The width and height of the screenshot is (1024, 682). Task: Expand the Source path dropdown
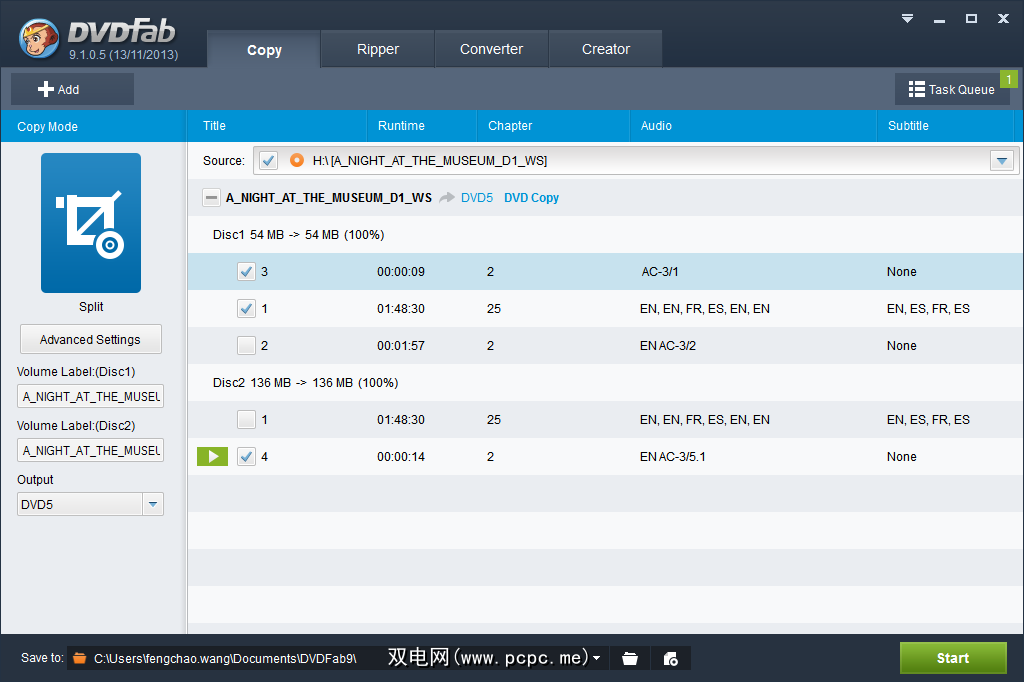click(x=1001, y=161)
